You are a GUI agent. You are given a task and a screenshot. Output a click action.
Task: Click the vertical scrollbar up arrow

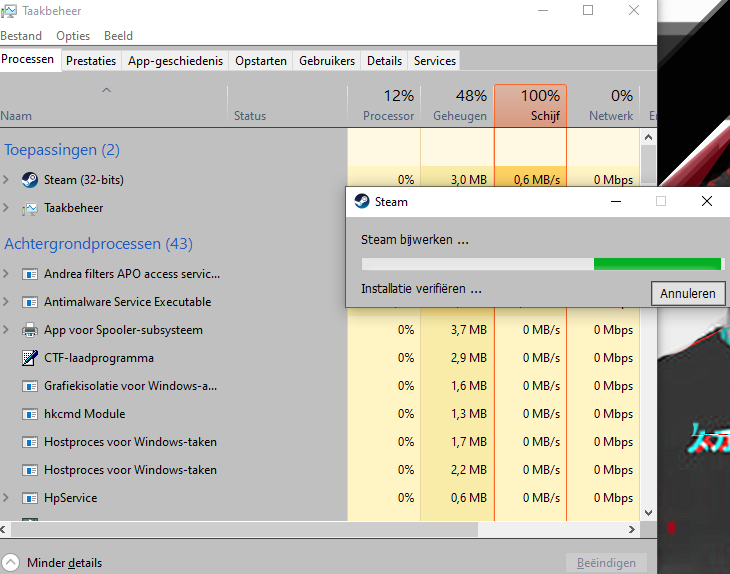coord(649,137)
